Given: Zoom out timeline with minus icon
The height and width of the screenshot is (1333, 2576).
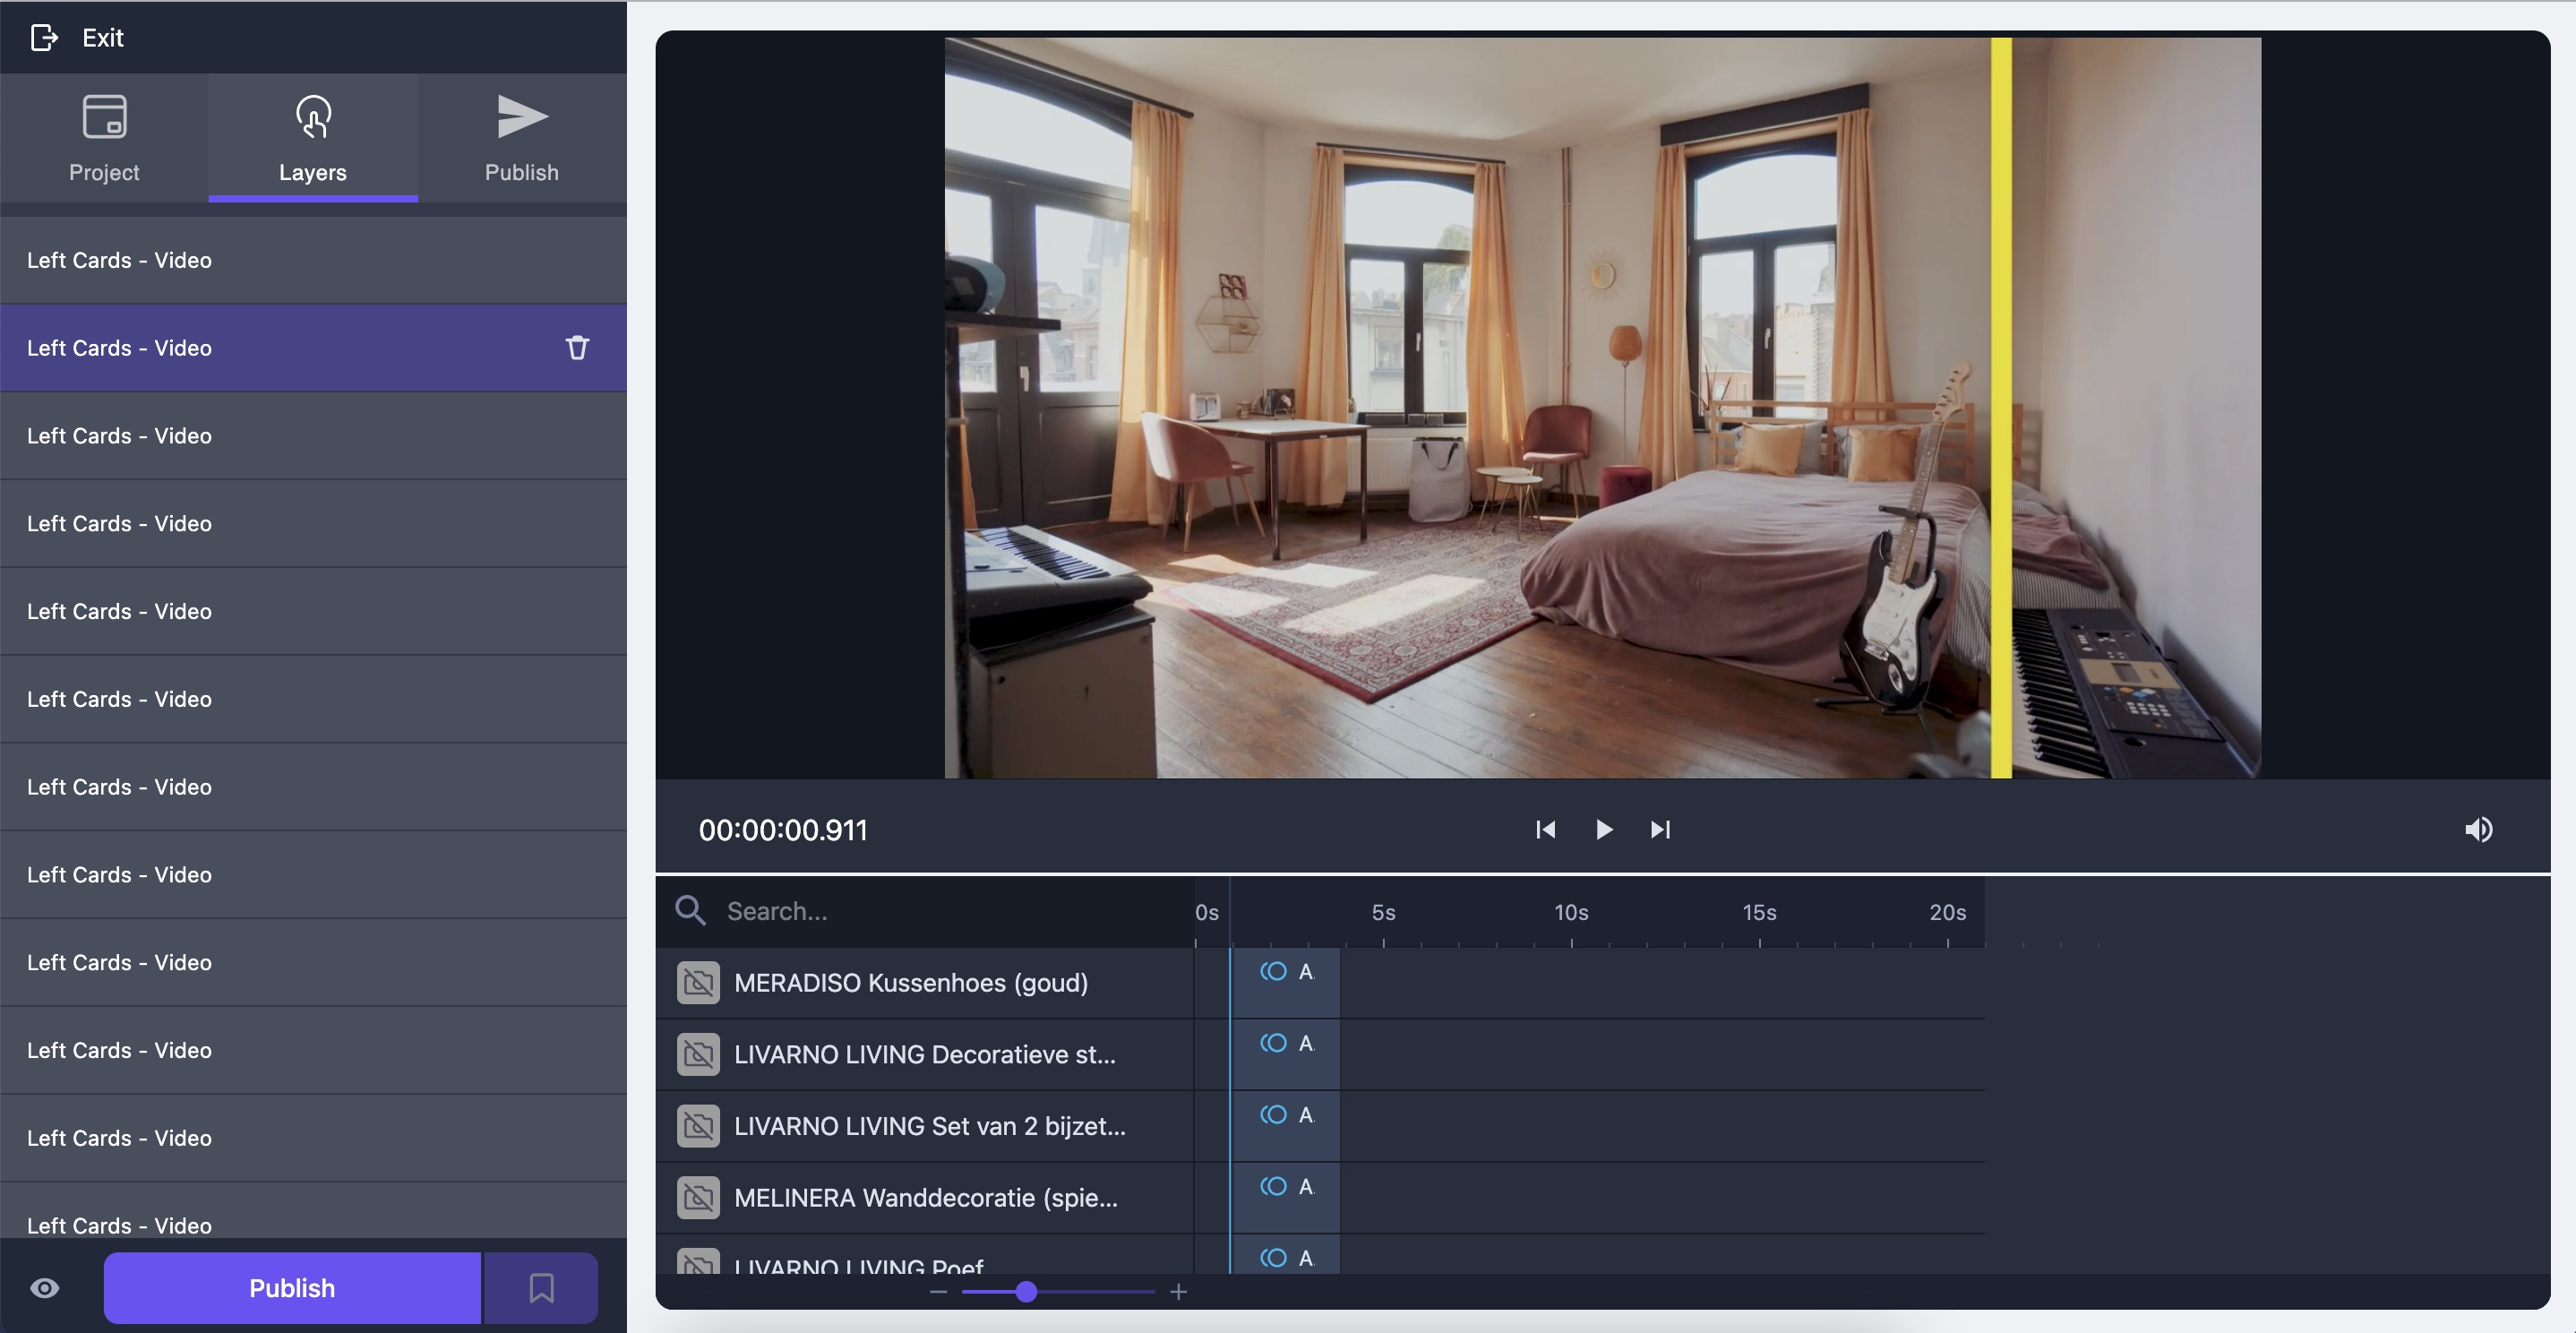Looking at the screenshot, I should tap(938, 1292).
